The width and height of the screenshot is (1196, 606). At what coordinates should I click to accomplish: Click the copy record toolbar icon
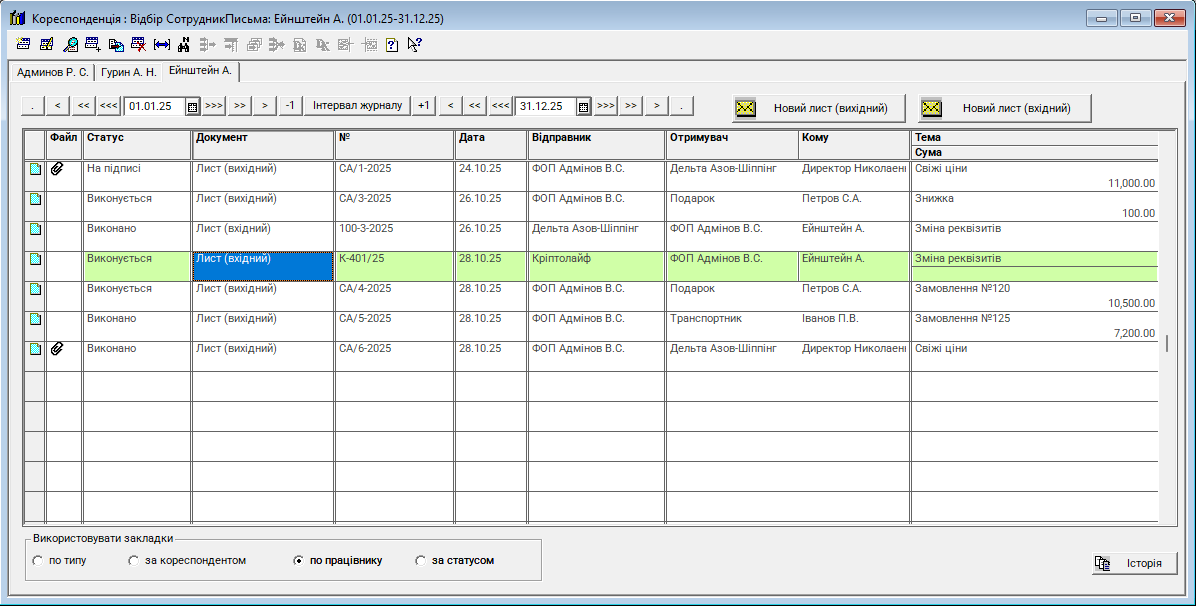(115, 44)
